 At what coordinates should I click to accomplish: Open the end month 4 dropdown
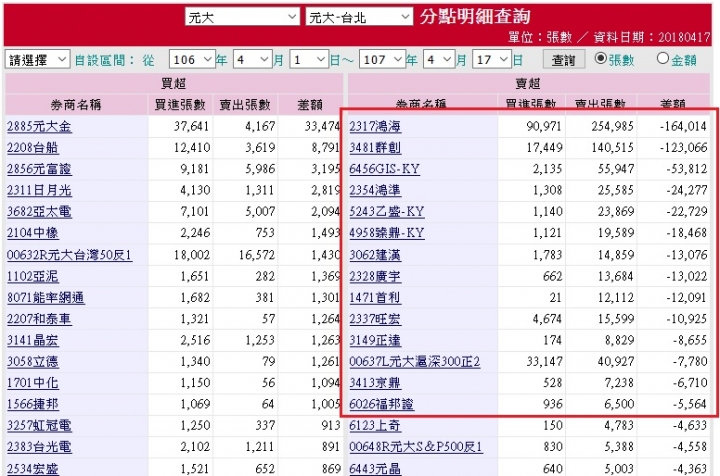tap(439, 60)
